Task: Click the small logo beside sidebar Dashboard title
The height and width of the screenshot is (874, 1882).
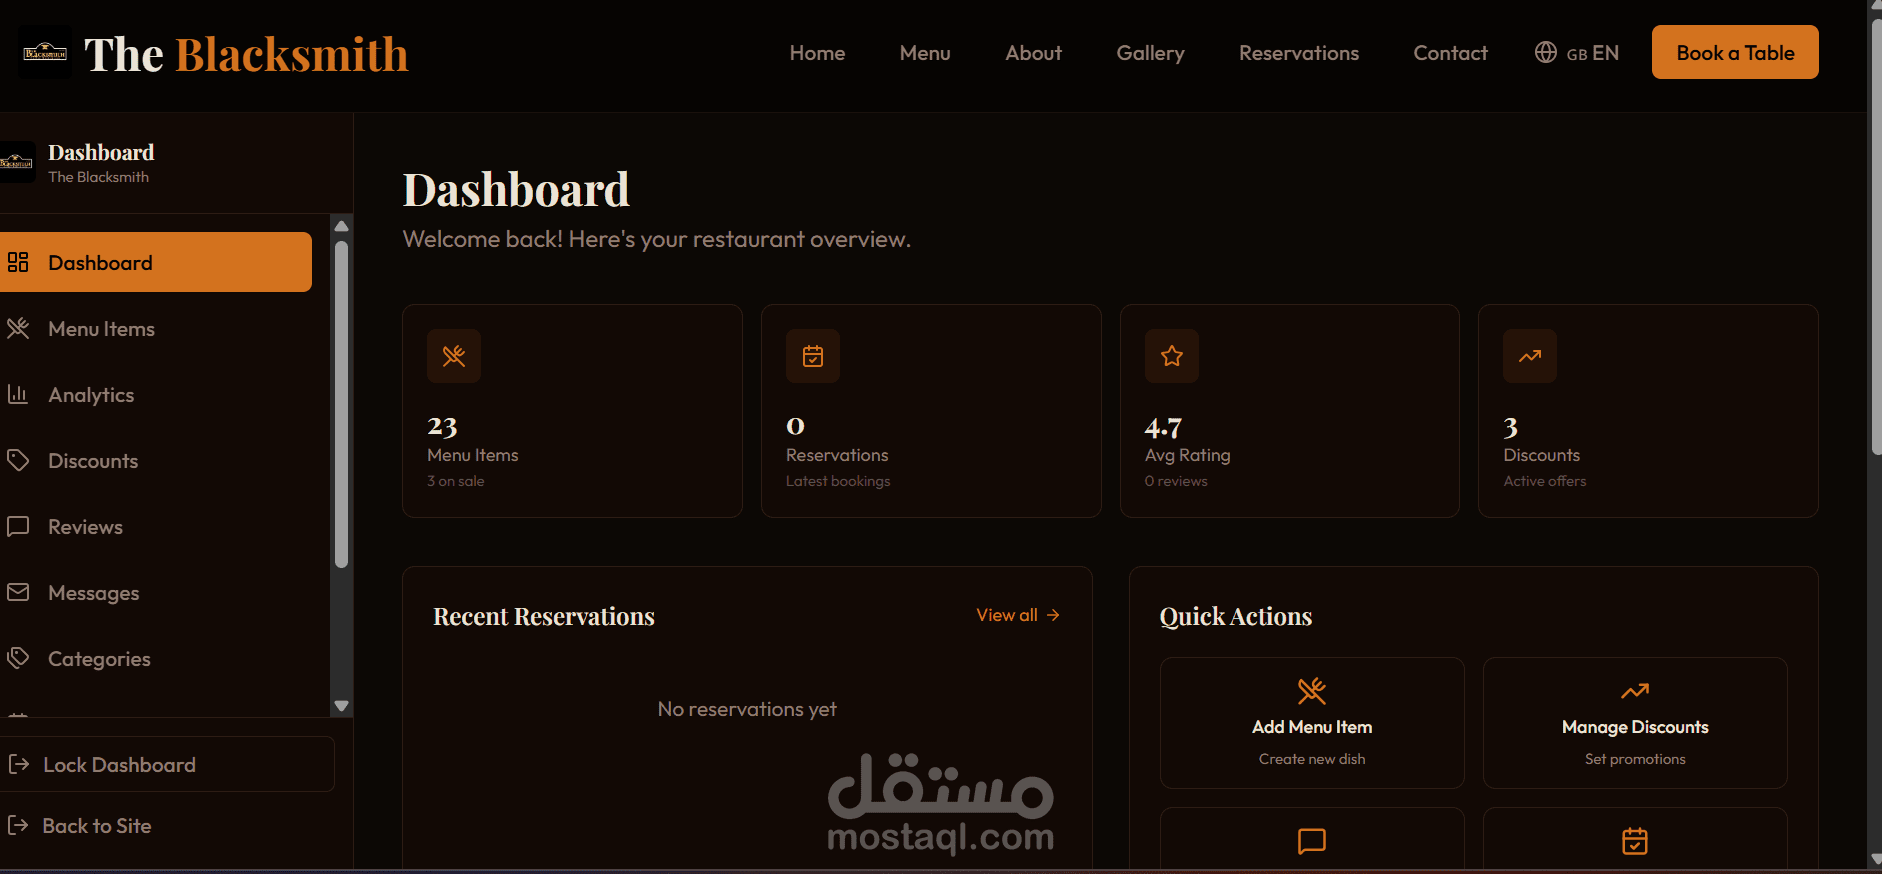Action: (17, 162)
